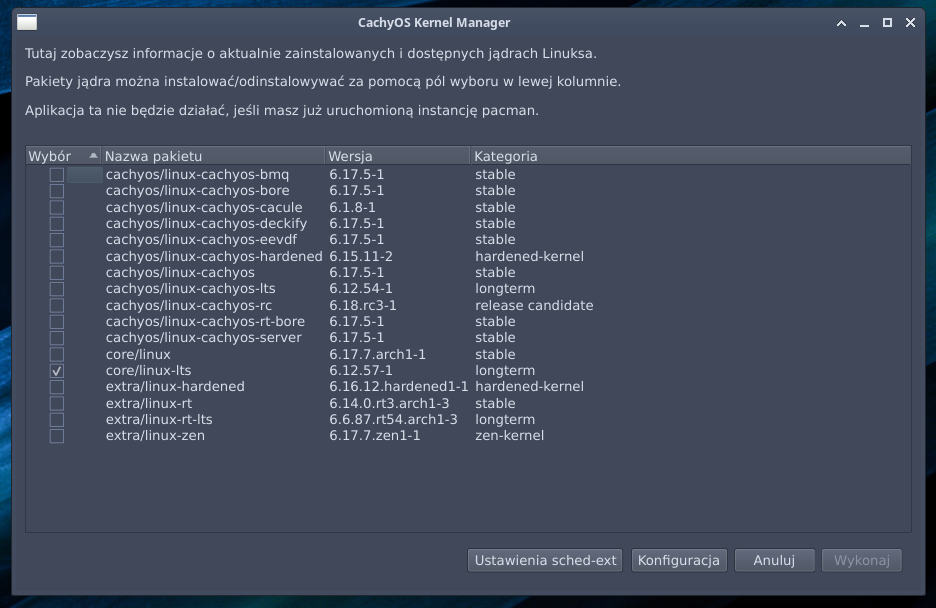Click the Konfiguracja button
This screenshot has width=936, height=608.
tap(679, 560)
